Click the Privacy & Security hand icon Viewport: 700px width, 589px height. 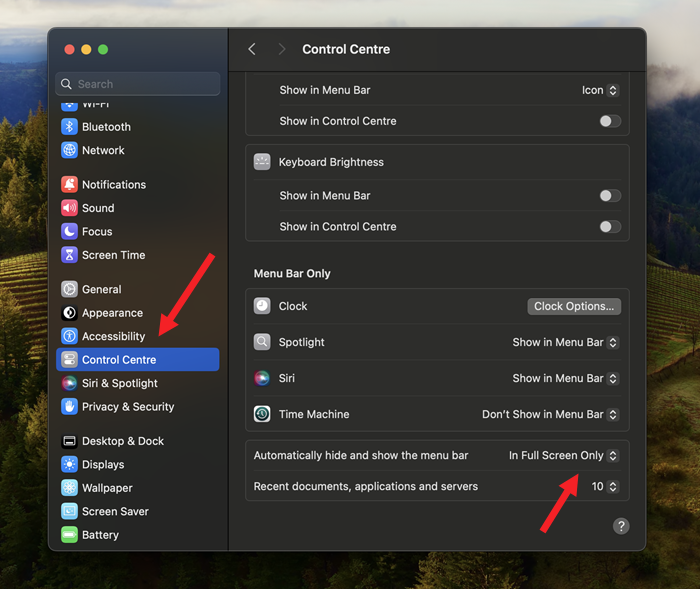[69, 406]
